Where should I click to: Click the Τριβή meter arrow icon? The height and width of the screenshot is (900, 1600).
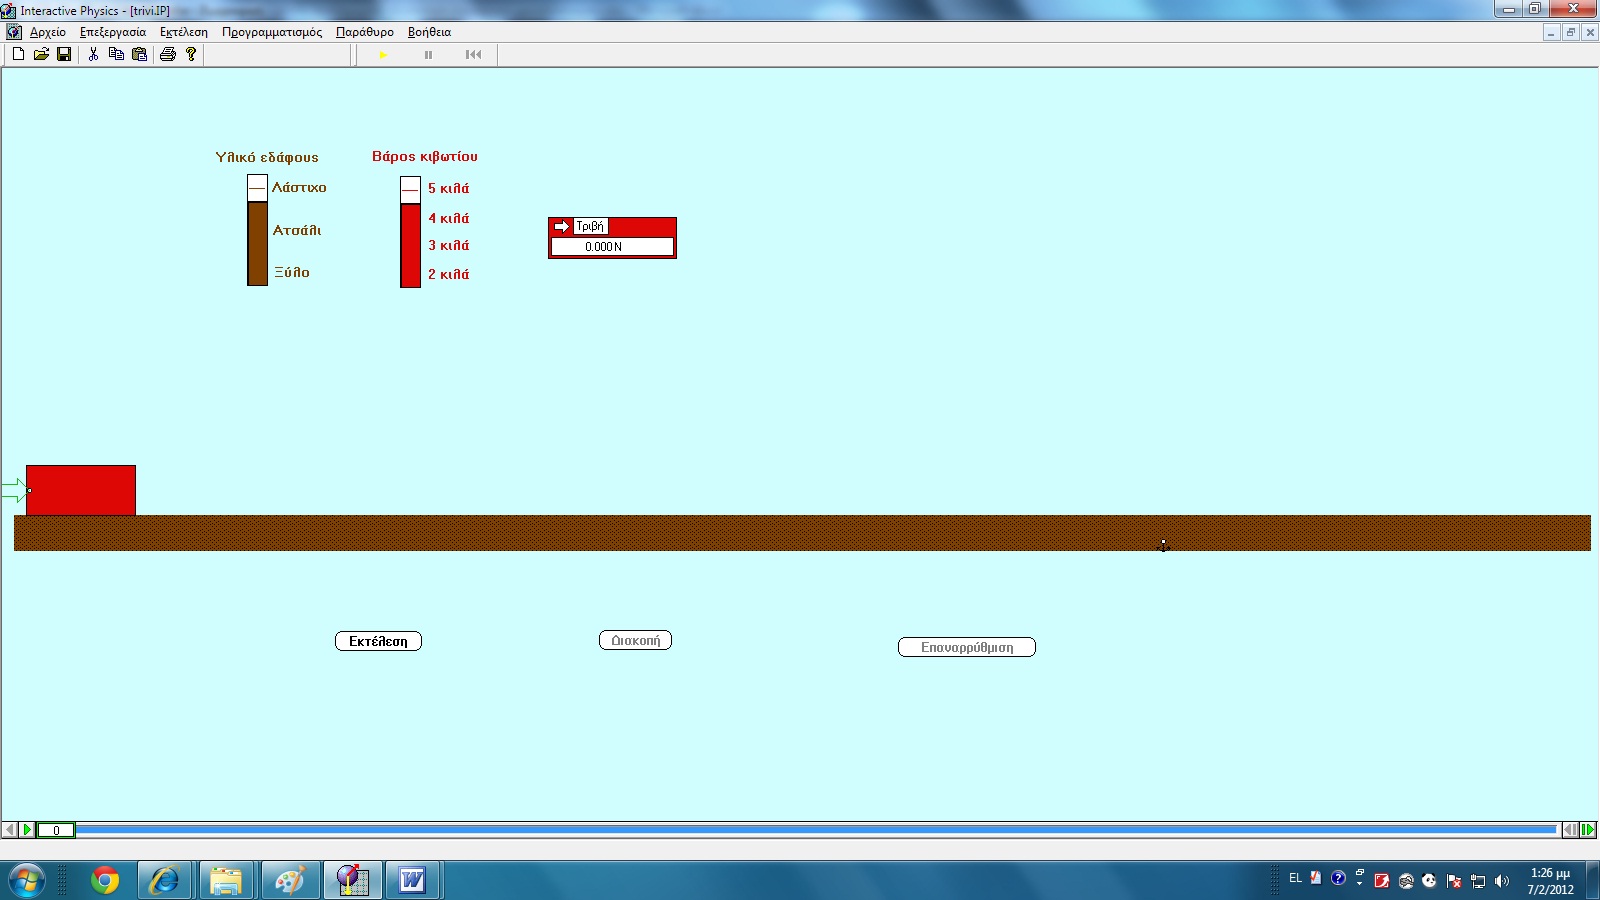(x=562, y=227)
